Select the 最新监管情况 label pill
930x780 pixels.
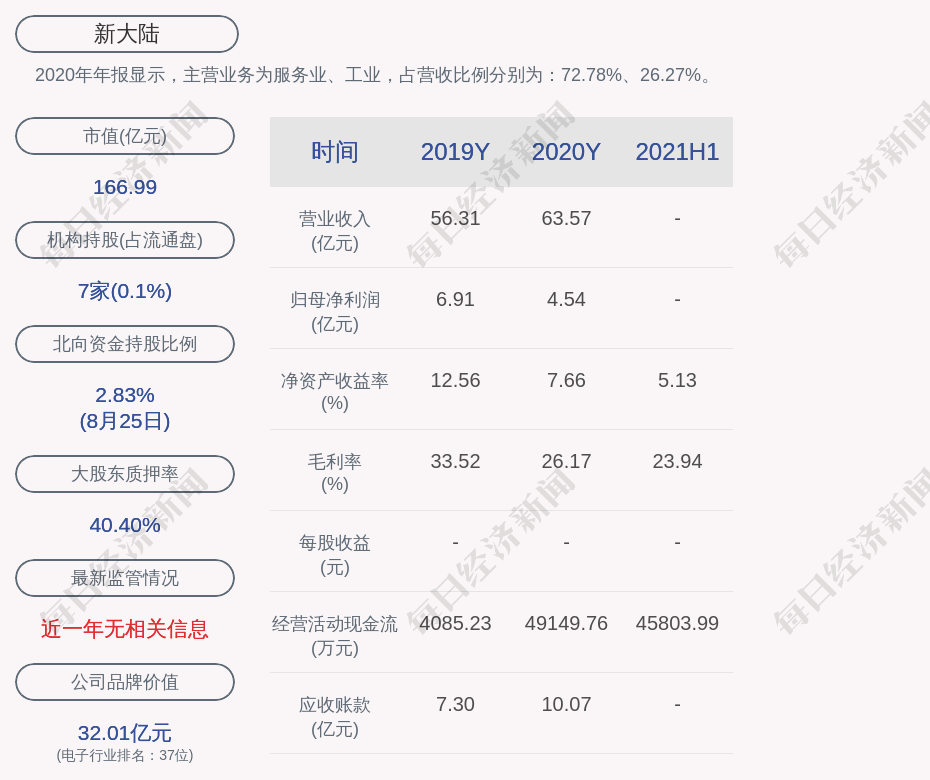(125, 578)
